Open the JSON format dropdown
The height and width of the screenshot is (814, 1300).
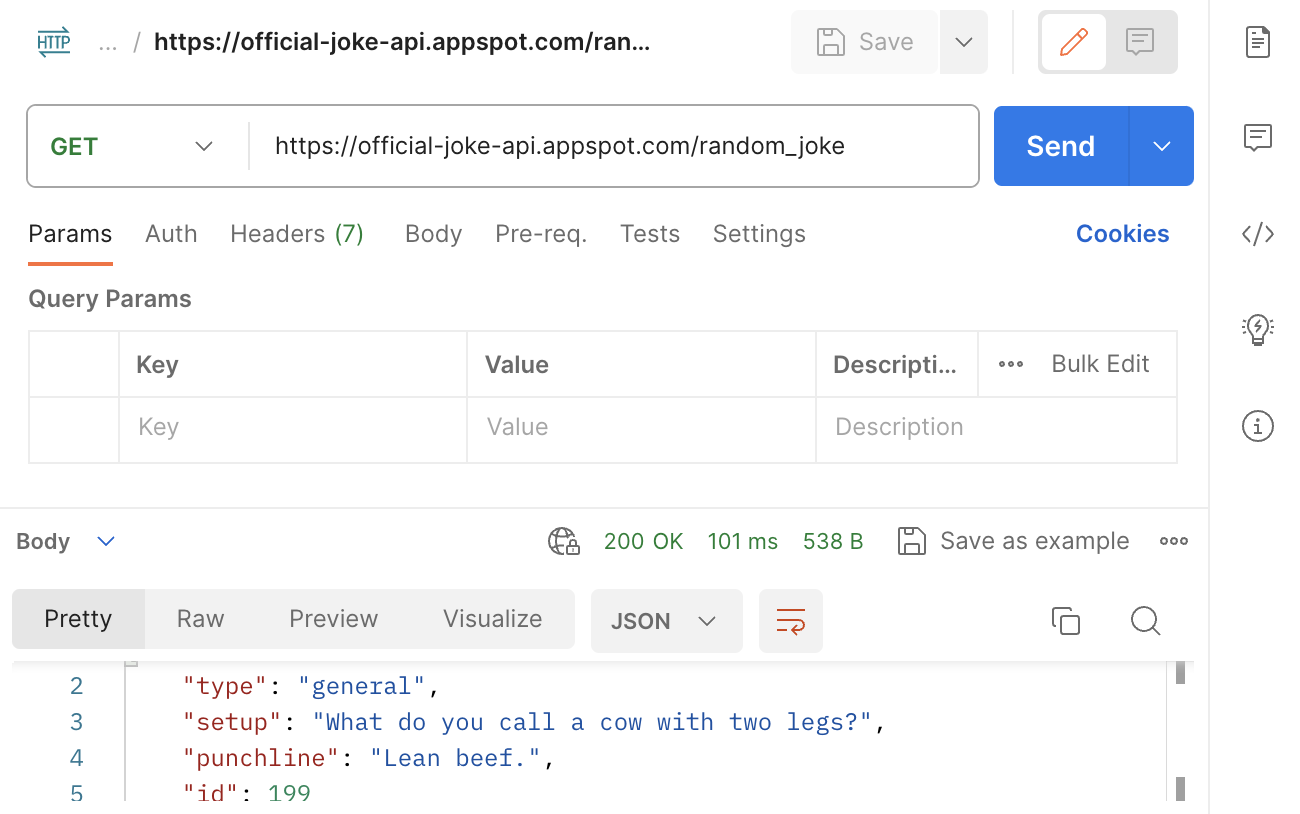click(x=666, y=621)
